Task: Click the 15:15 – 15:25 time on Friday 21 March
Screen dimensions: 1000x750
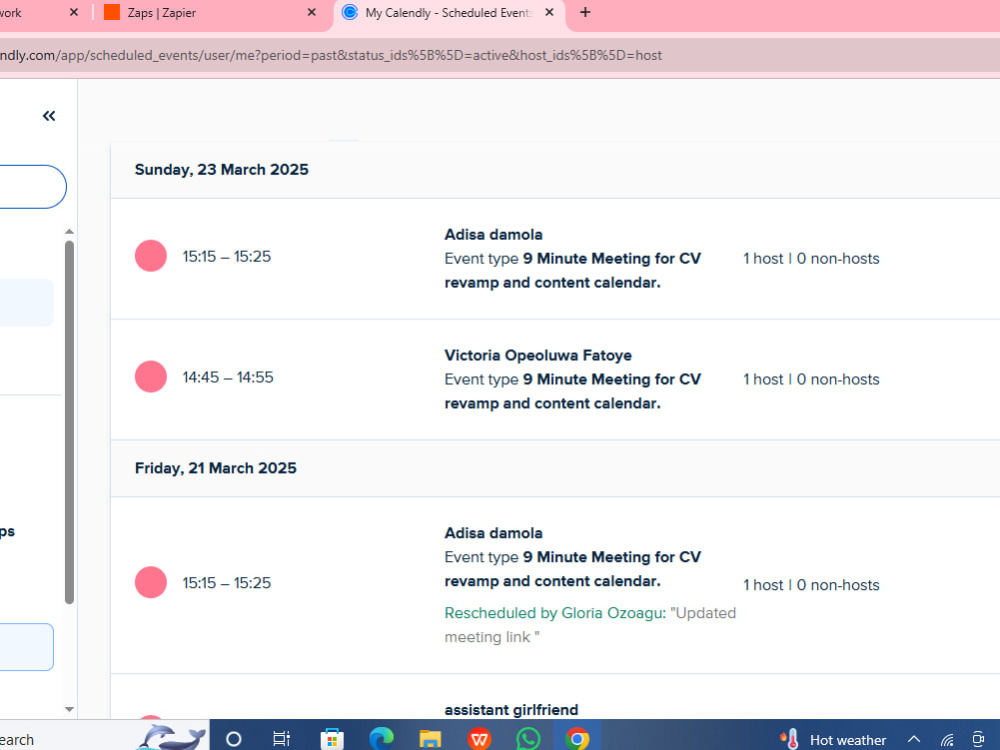Action: 226,583
